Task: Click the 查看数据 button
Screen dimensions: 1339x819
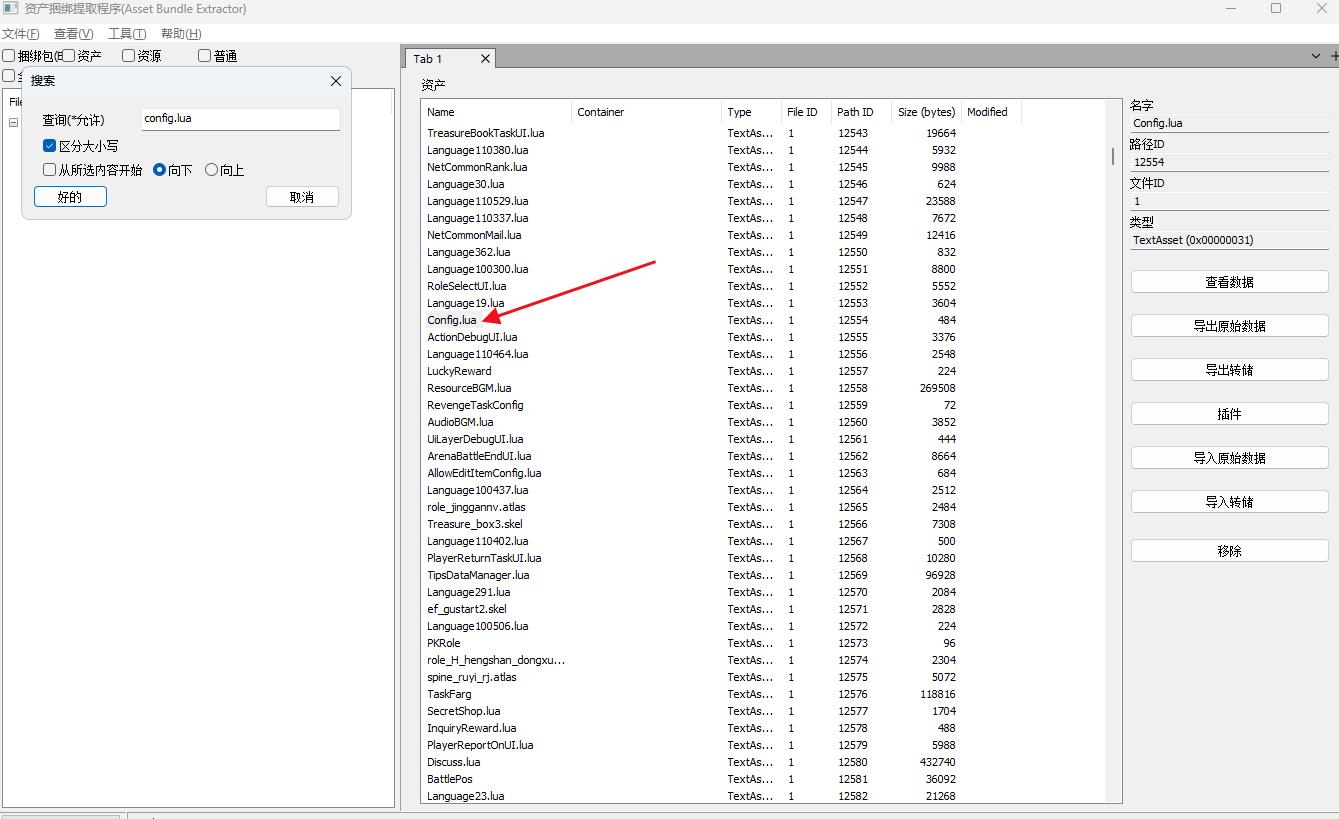Action: pos(1229,282)
